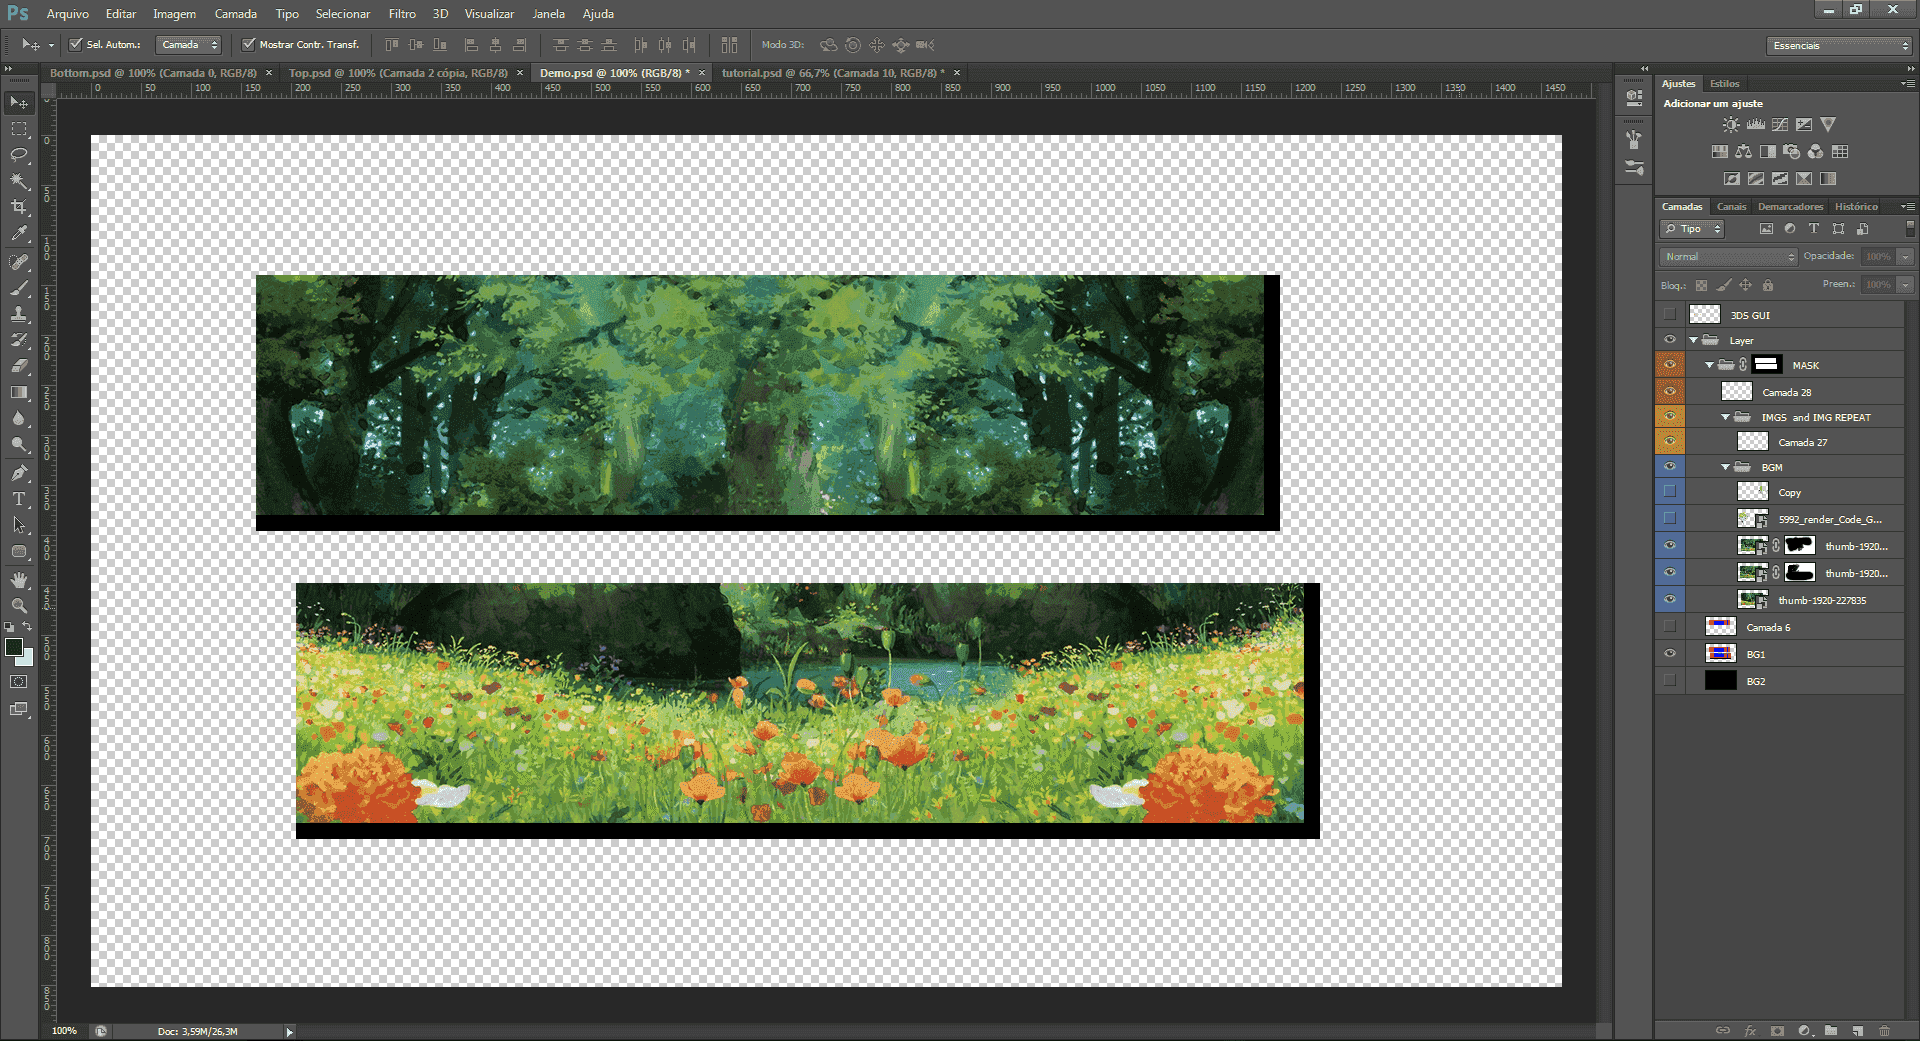Viewport: 1920px width, 1041px height.
Task: Switch to the Estilos panel tab
Action: coord(1725,84)
